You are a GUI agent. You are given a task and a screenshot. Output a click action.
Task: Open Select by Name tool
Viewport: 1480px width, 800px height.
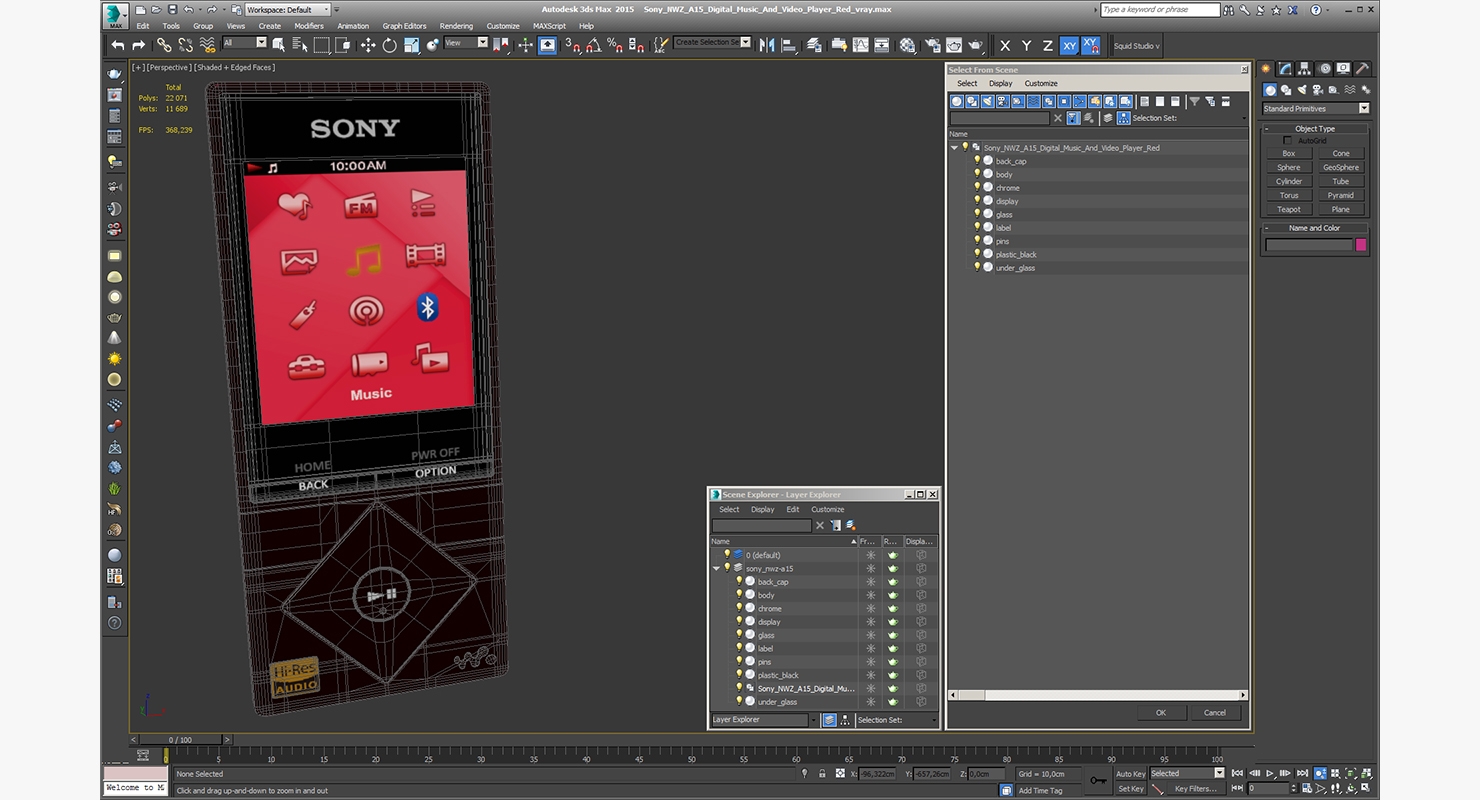coord(300,45)
